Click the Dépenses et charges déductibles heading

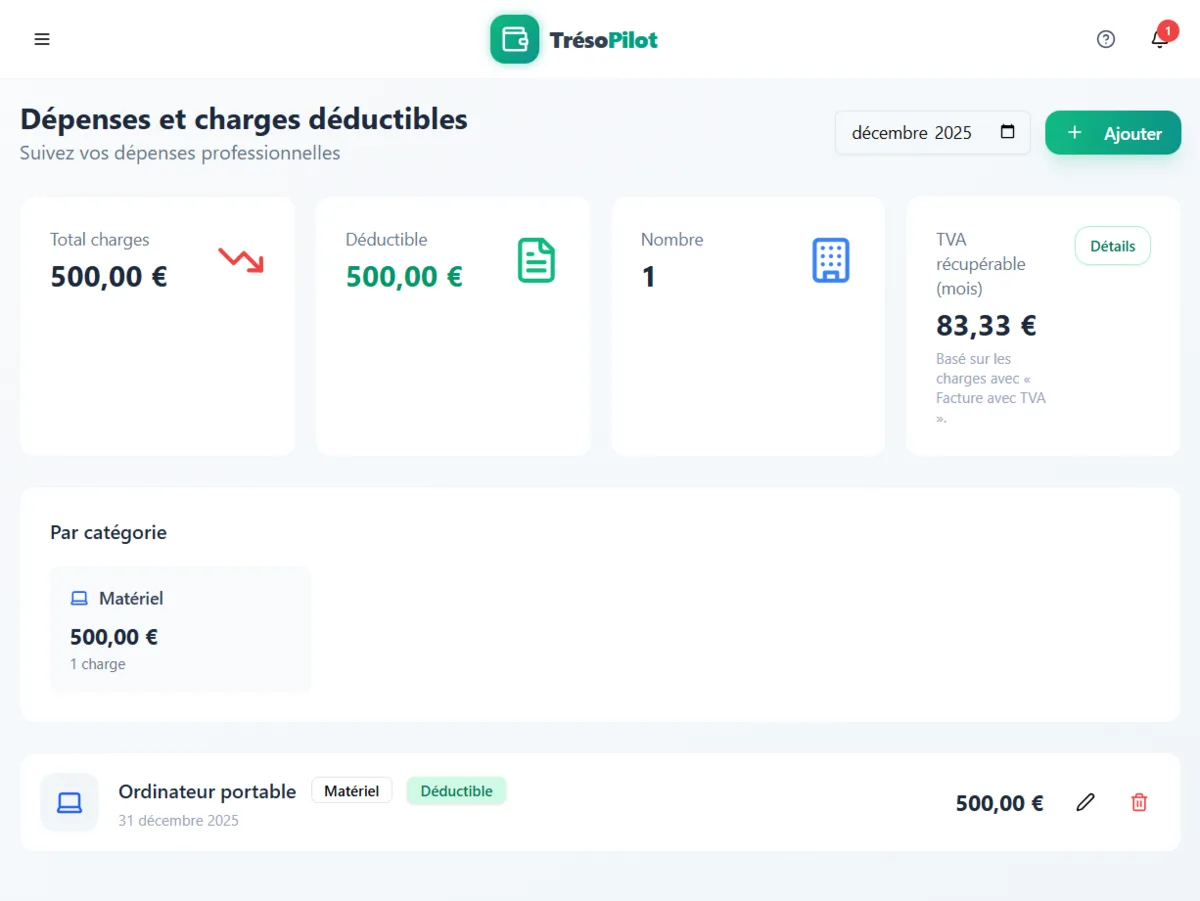point(243,118)
